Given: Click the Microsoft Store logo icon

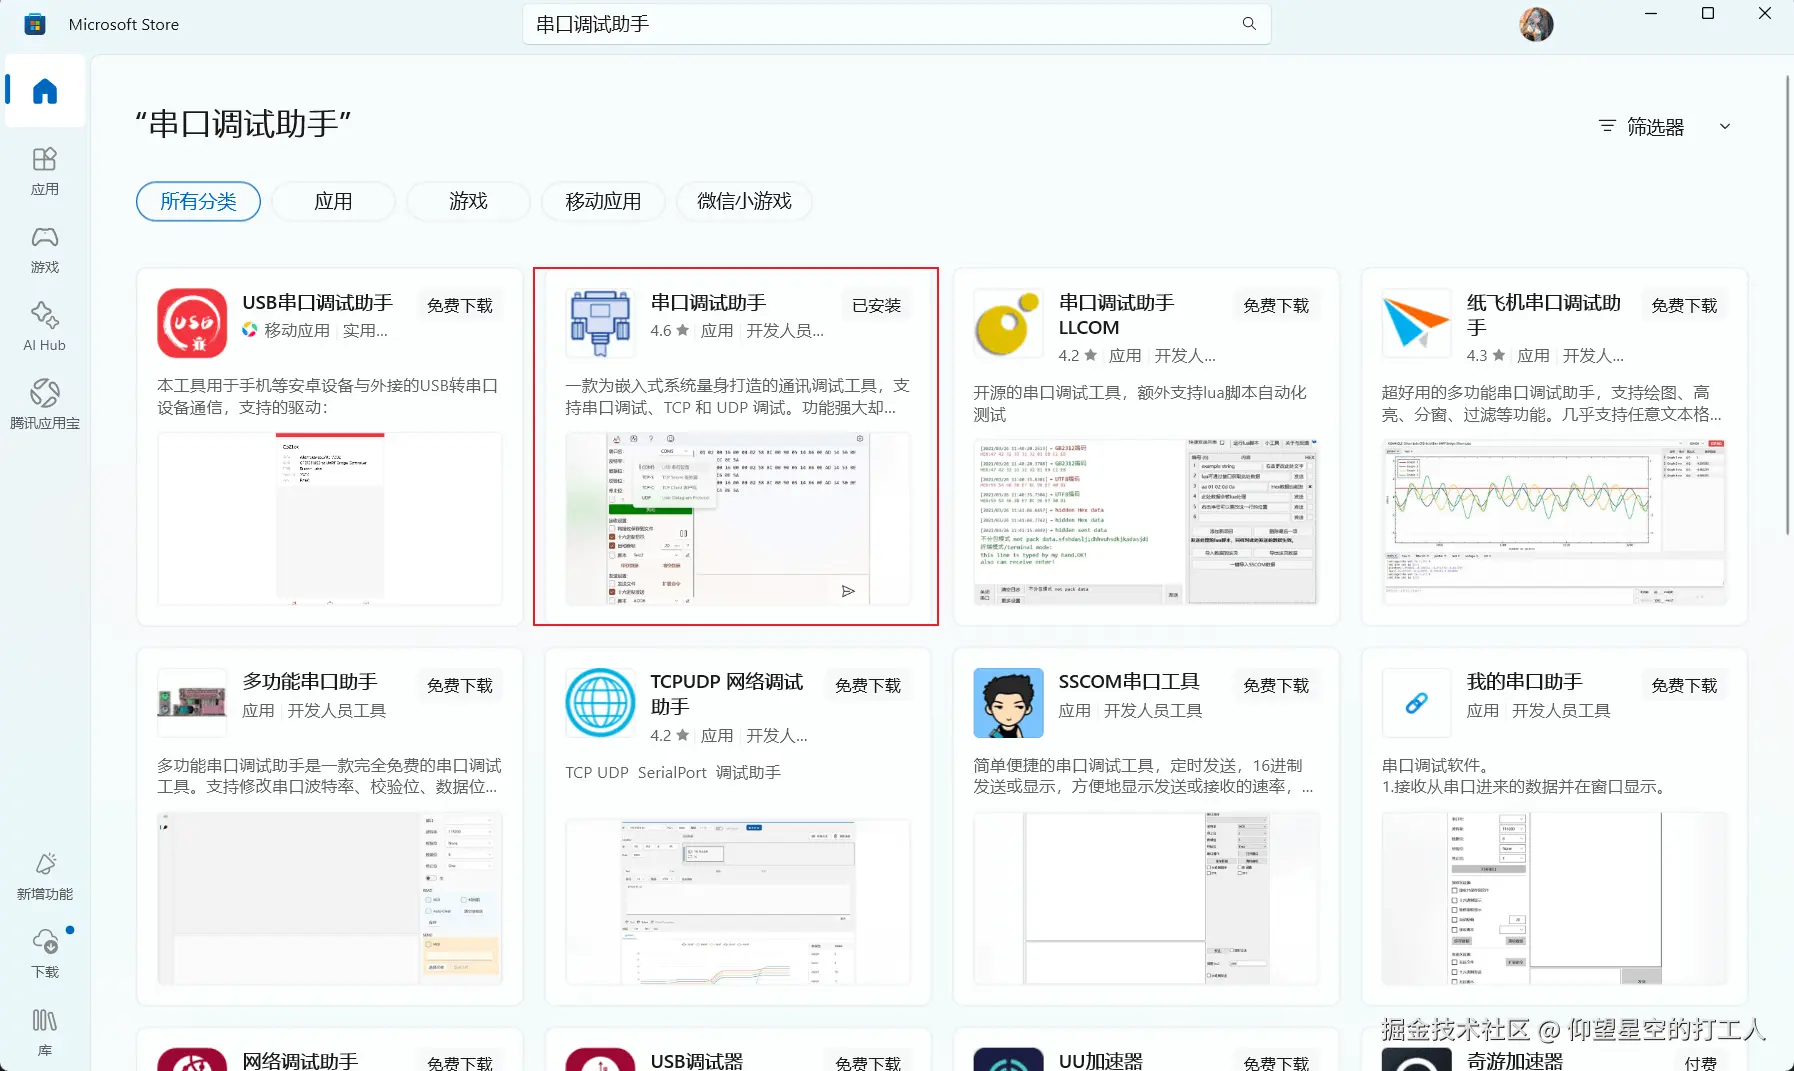Looking at the screenshot, I should [35, 24].
